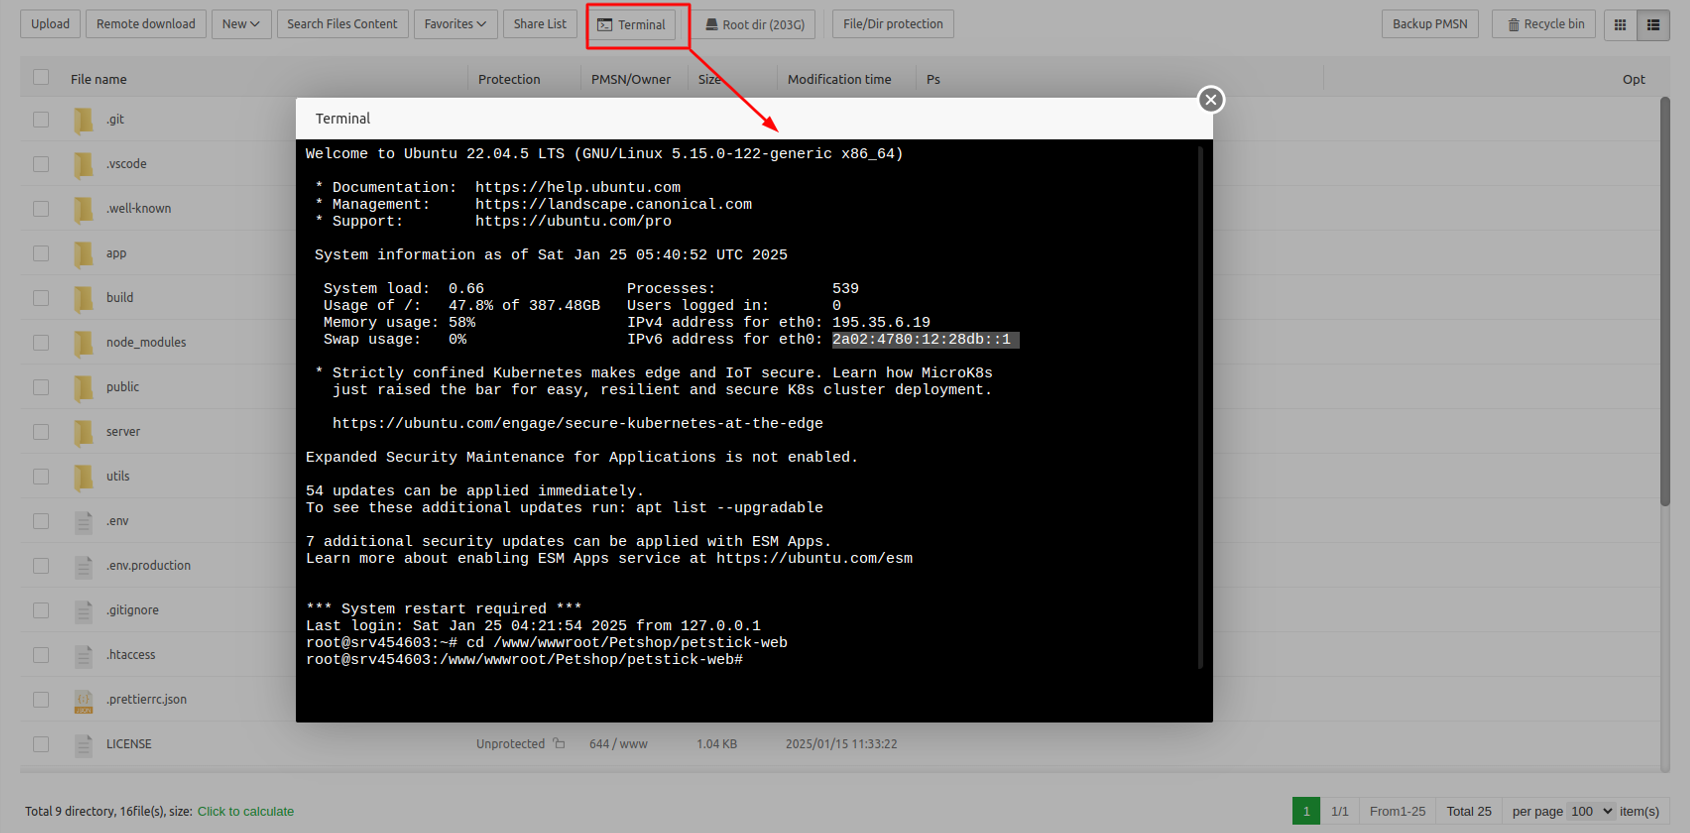The image size is (1690, 833).
Task: Click the LICENSE file icon
Action: (x=84, y=745)
